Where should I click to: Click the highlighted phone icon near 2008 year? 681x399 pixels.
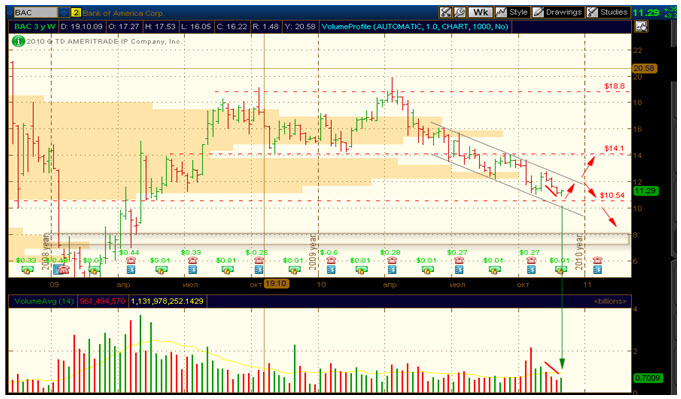[61, 270]
